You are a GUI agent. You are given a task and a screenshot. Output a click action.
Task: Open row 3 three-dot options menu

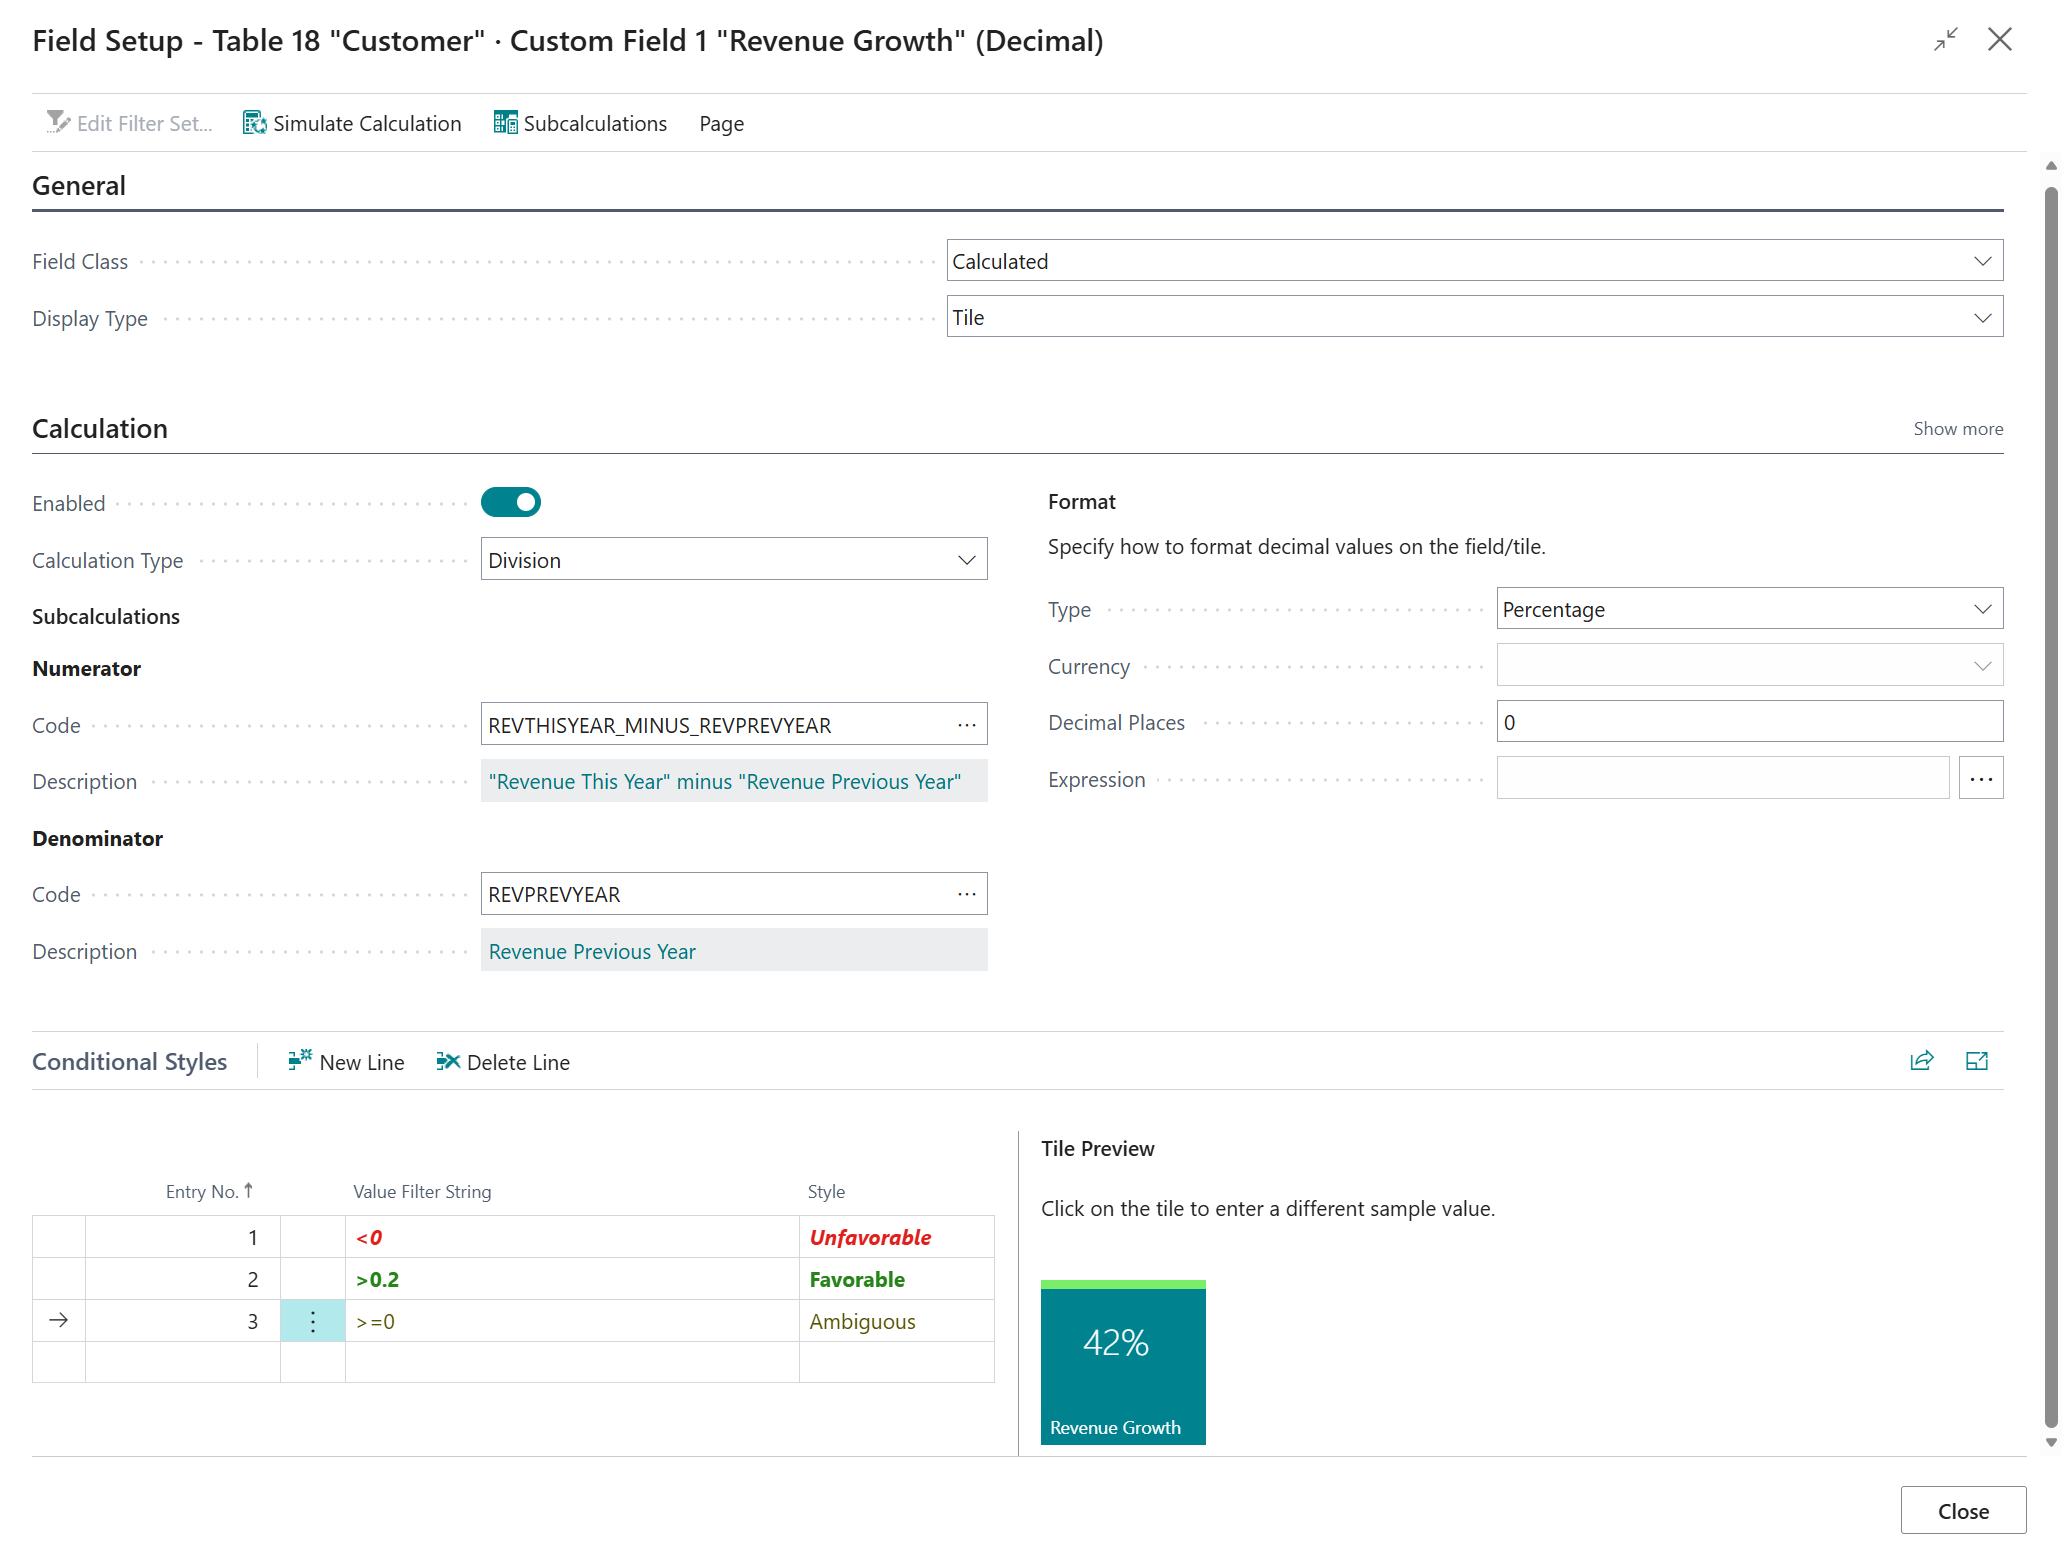[x=313, y=1321]
